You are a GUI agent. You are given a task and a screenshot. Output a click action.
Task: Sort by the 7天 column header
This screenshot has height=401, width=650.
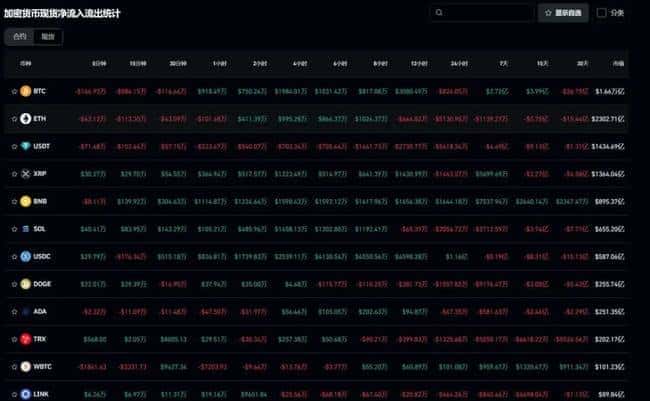pyautogui.click(x=502, y=63)
